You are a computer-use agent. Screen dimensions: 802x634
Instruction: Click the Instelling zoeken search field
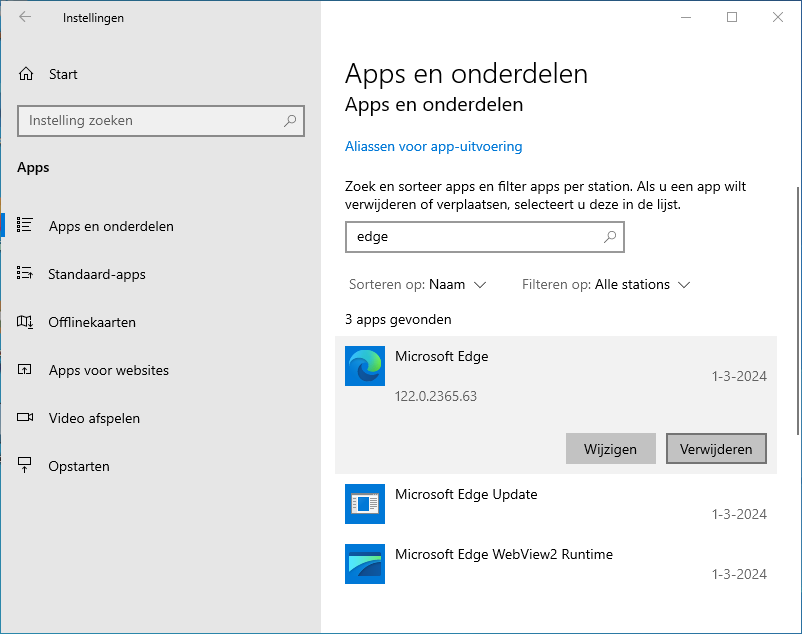point(150,121)
